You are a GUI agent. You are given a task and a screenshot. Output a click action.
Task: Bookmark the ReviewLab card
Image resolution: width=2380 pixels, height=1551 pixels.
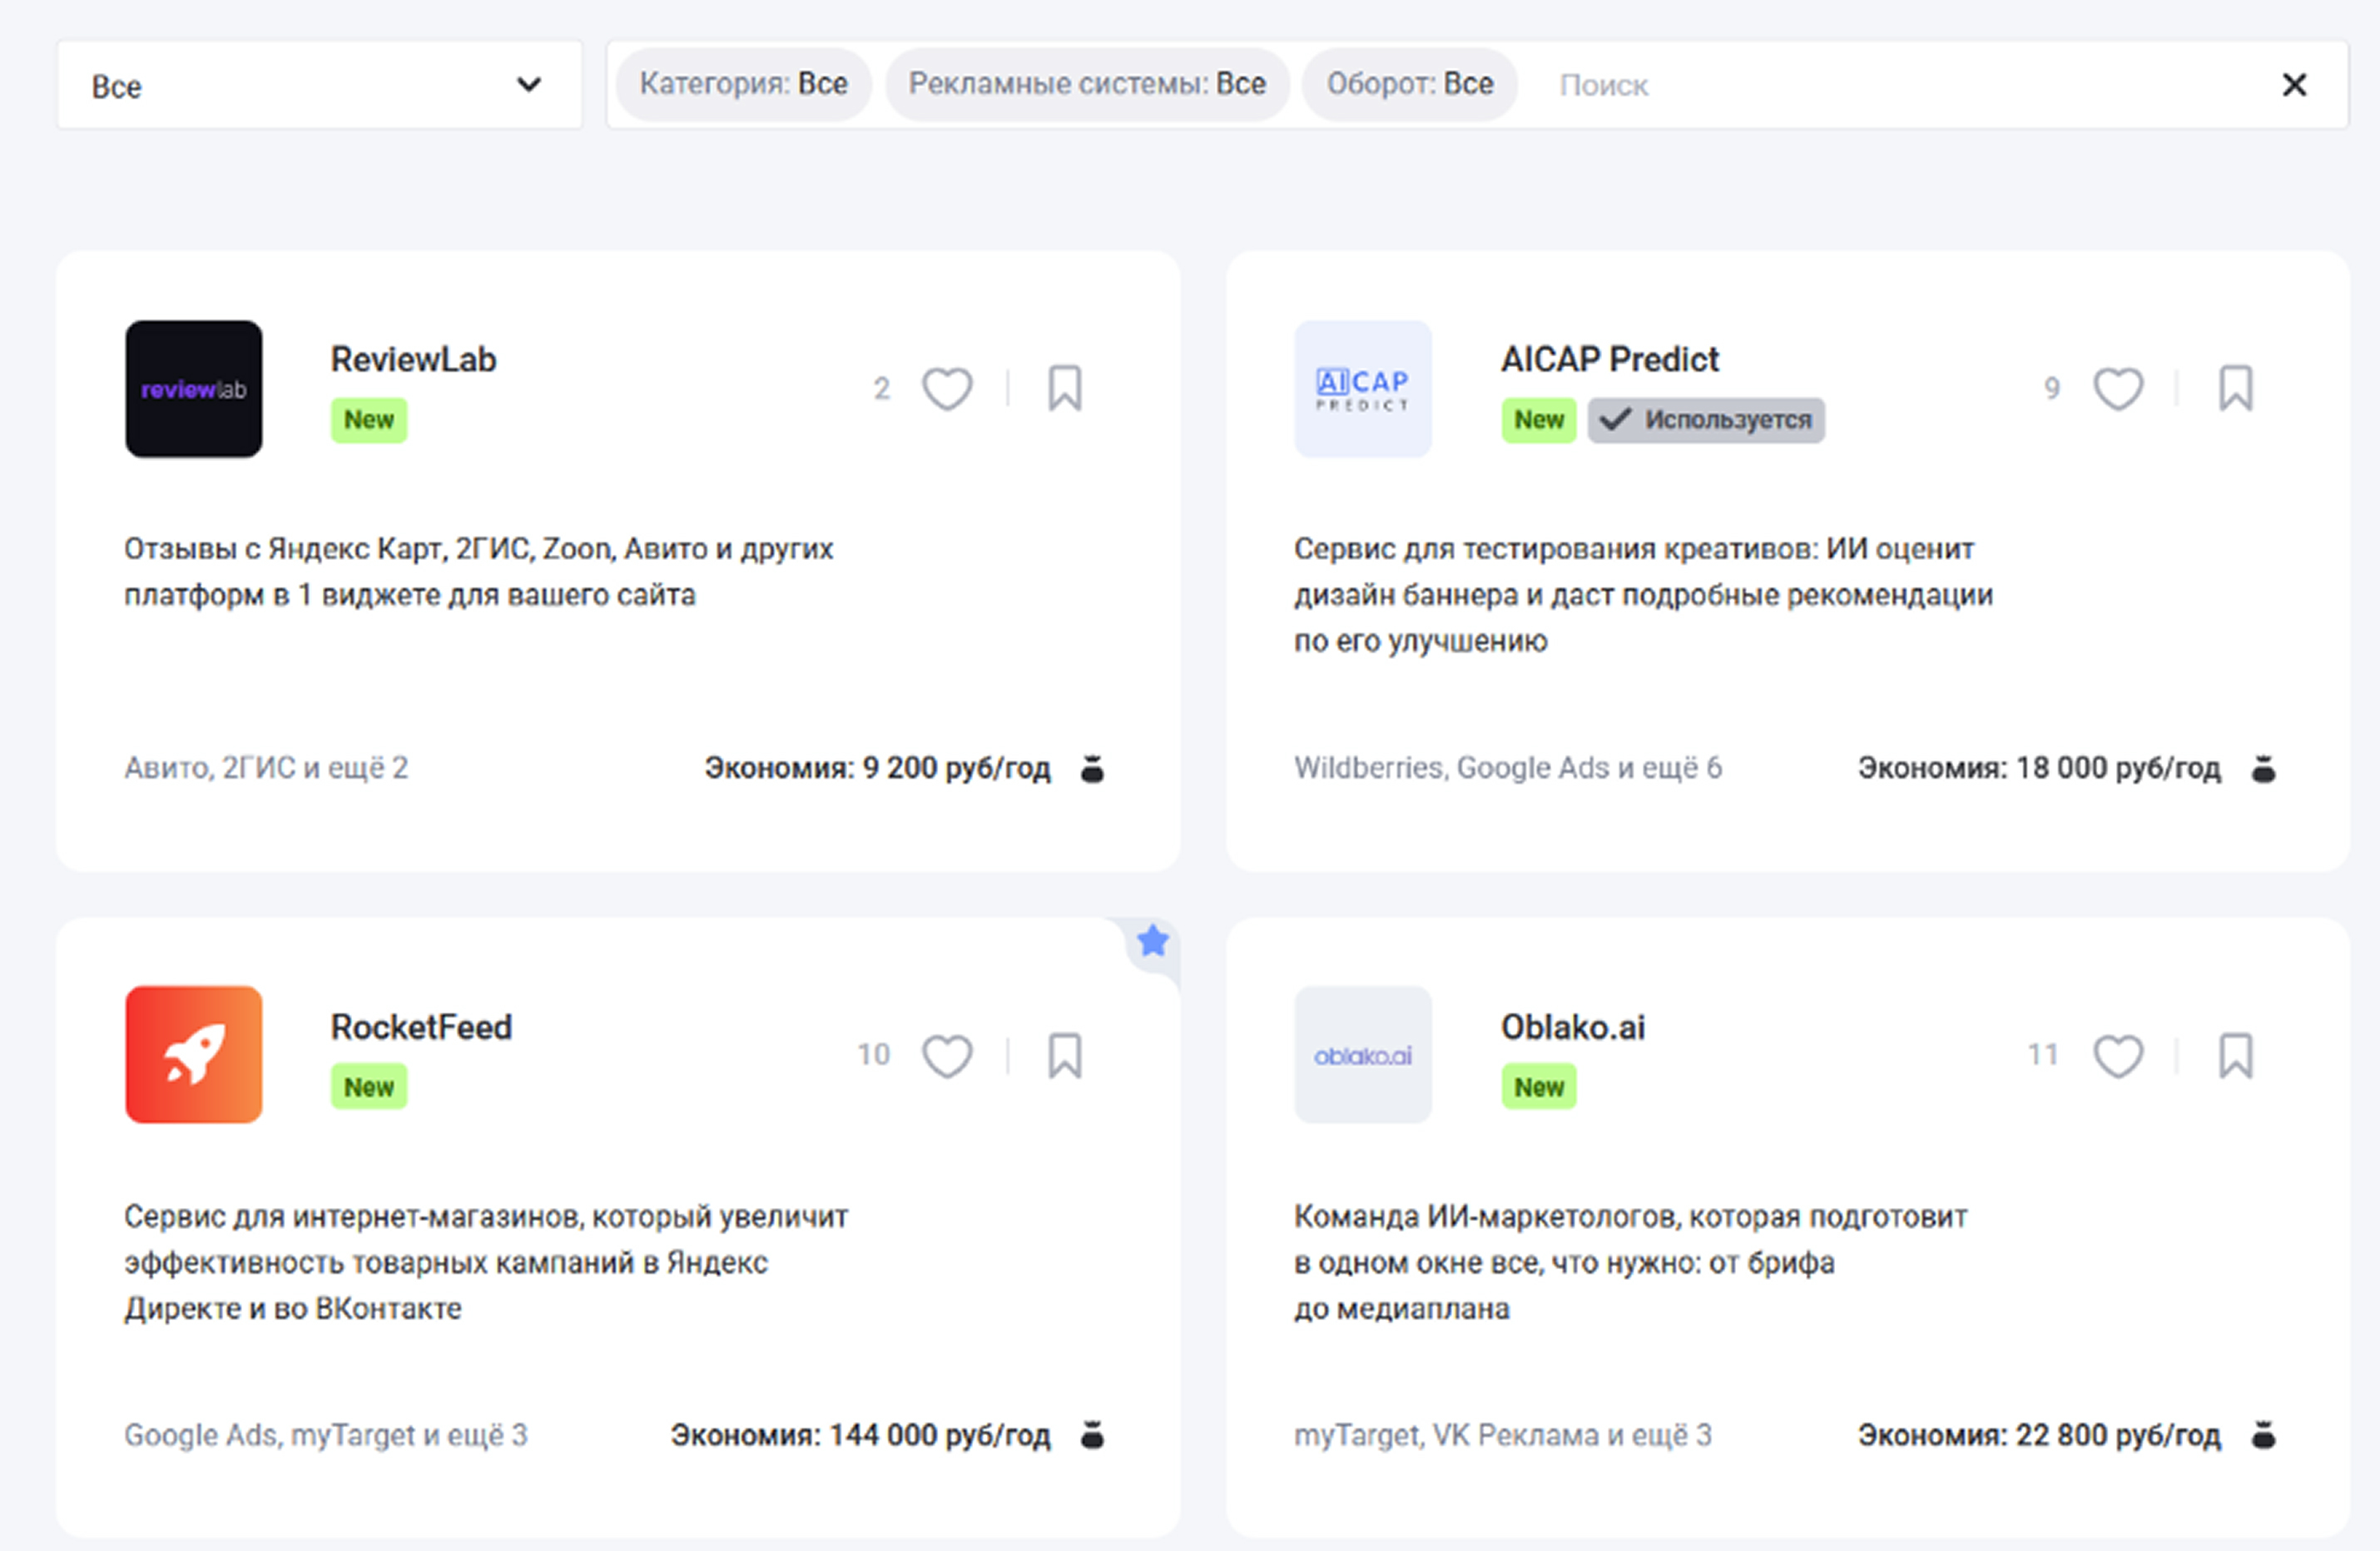point(1064,389)
